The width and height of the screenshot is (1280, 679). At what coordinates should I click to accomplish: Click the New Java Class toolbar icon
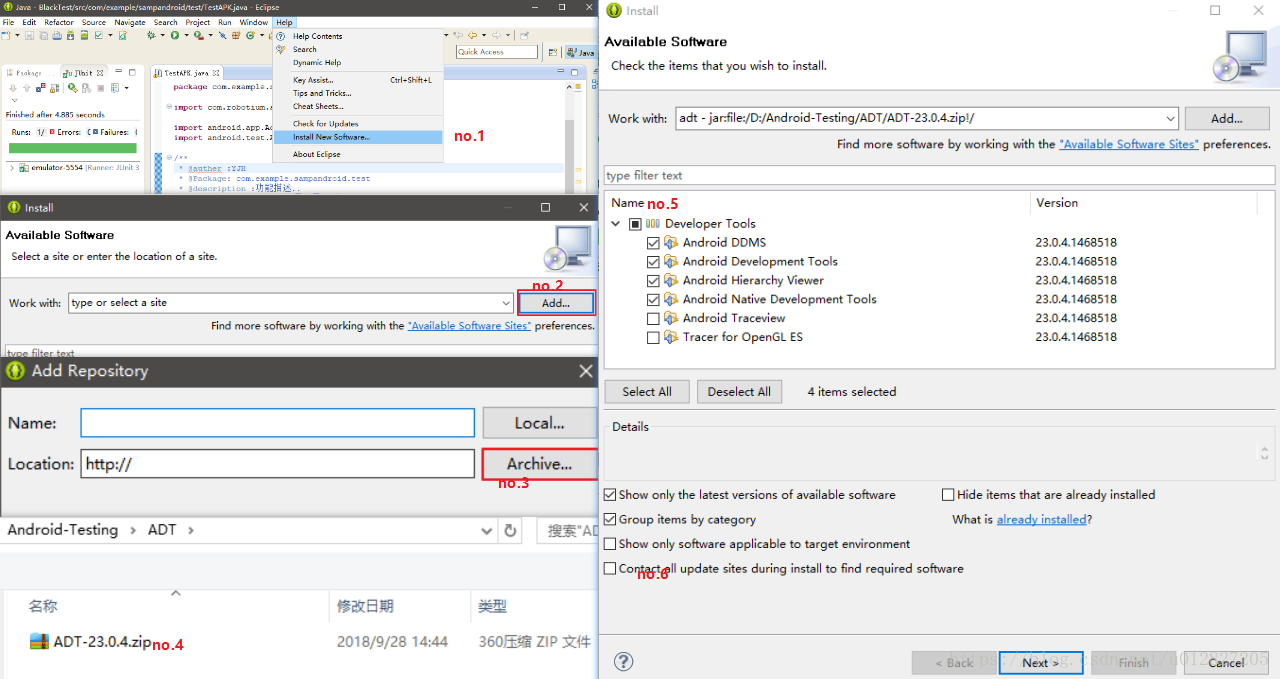click(250, 35)
